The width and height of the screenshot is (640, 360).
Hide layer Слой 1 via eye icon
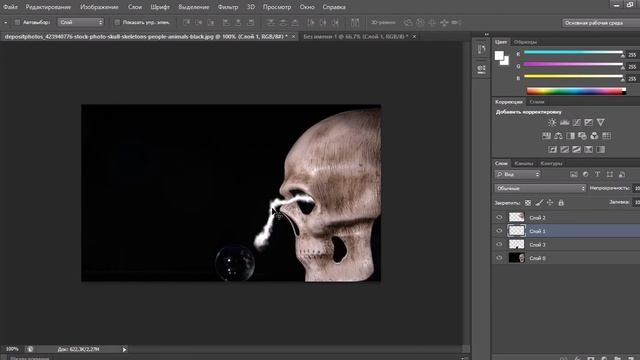(x=499, y=231)
